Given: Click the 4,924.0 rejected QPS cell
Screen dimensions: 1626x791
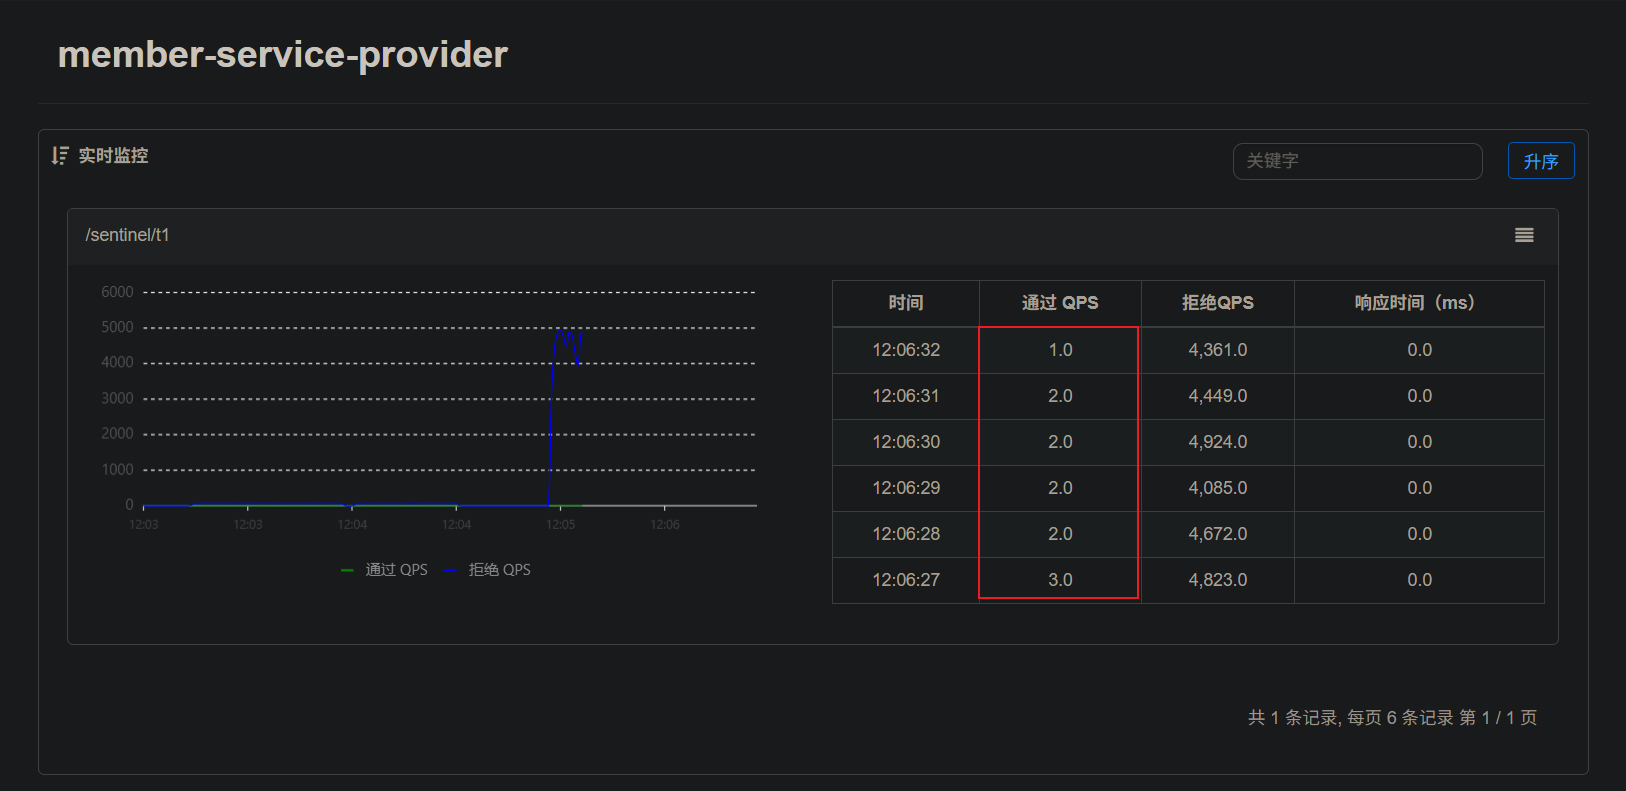Looking at the screenshot, I should 1217,442.
